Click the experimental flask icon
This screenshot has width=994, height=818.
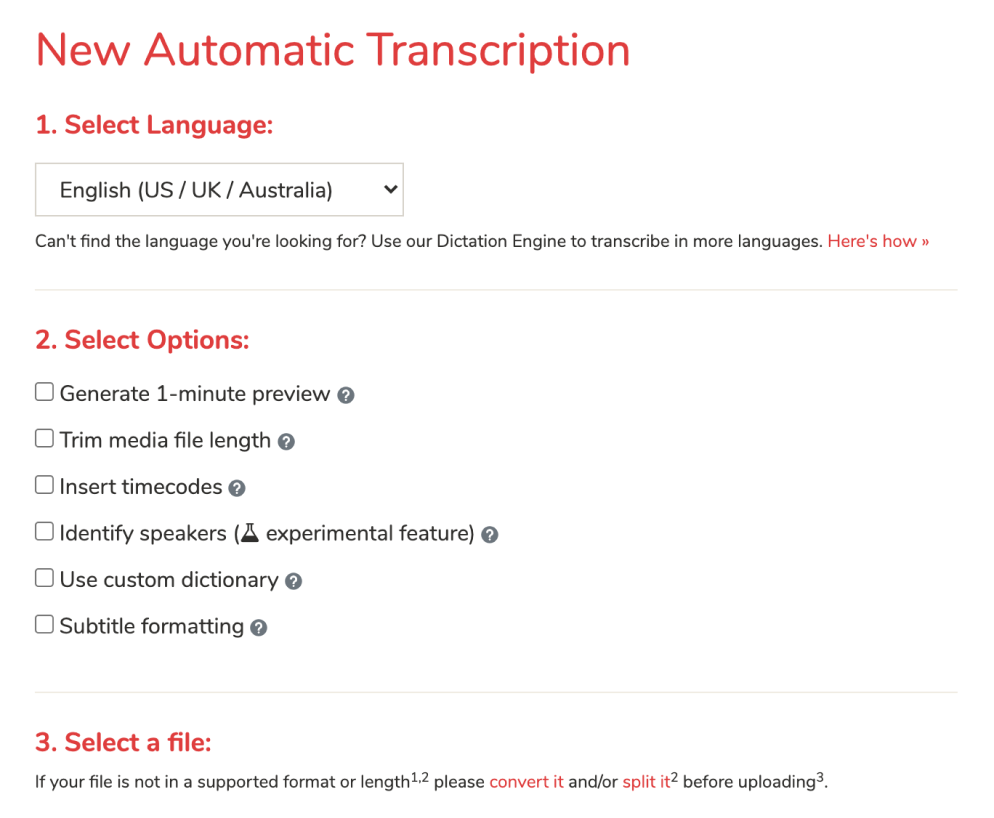pyautogui.click(x=250, y=533)
